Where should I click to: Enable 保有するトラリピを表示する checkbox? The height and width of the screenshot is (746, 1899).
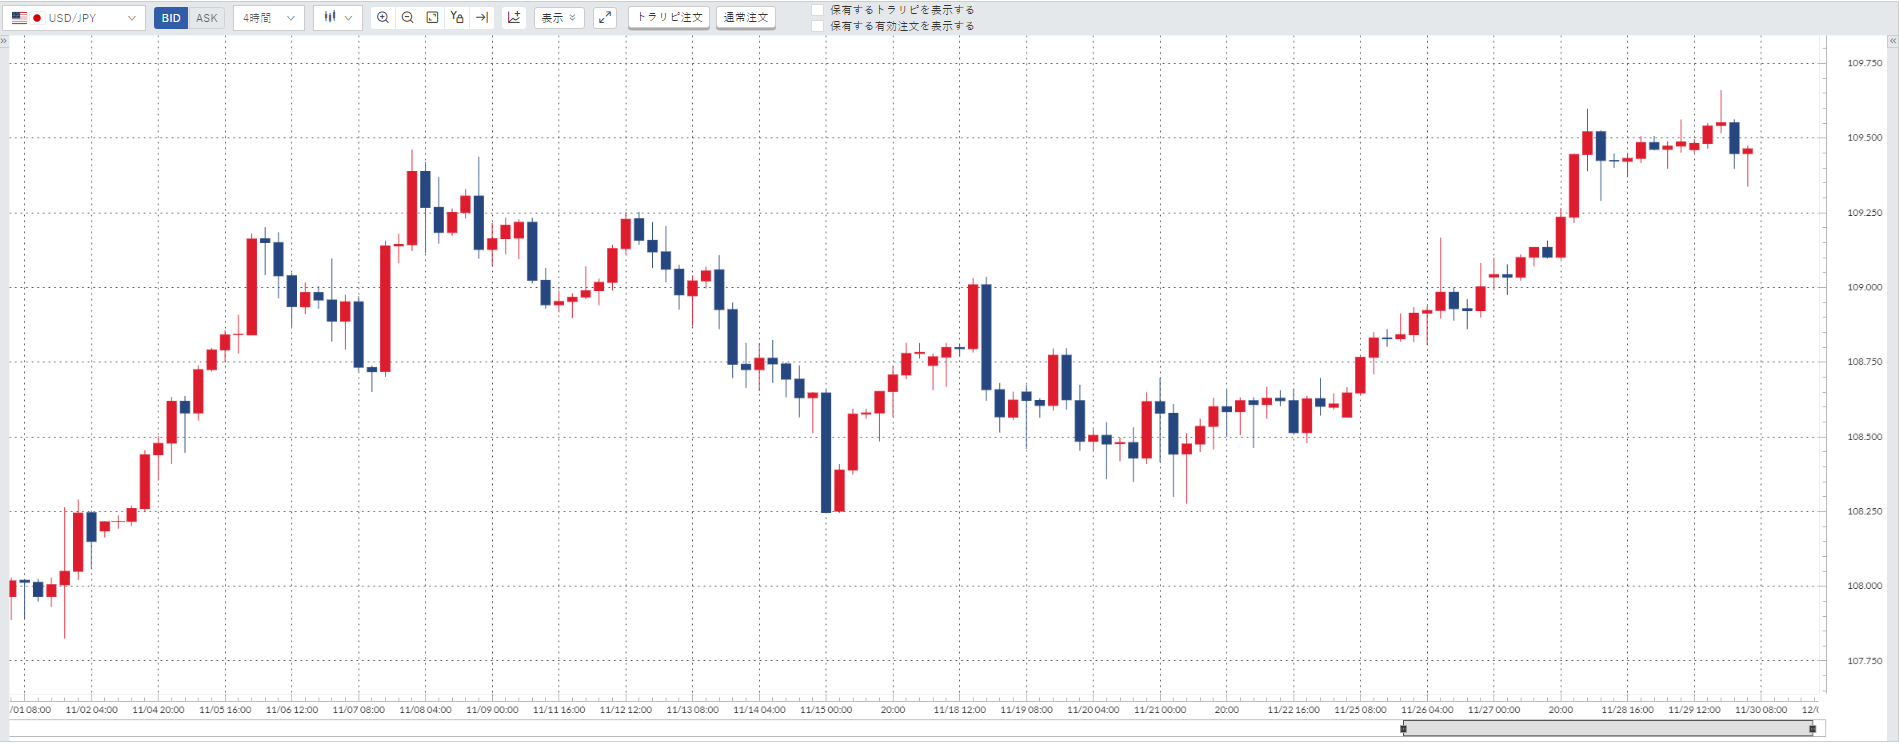(x=818, y=10)
